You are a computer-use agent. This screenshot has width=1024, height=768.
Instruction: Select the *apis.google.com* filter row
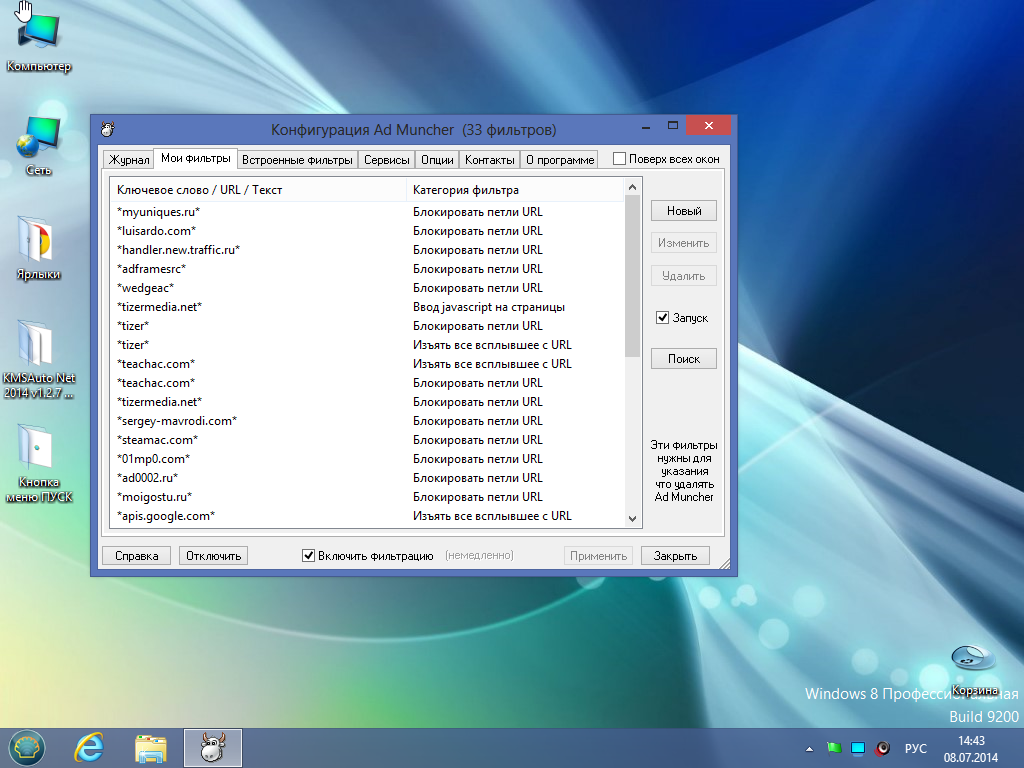point(368,515)
